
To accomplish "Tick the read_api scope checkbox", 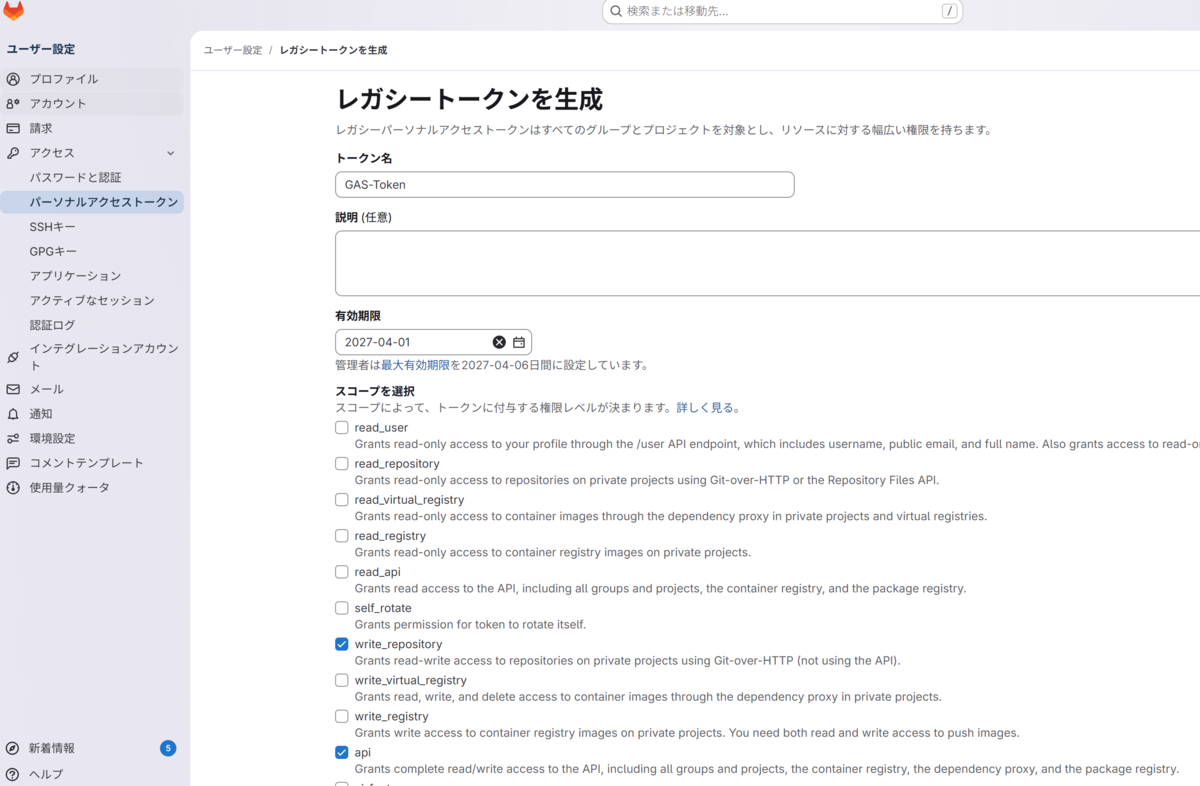I will click(x=342, y=571).
